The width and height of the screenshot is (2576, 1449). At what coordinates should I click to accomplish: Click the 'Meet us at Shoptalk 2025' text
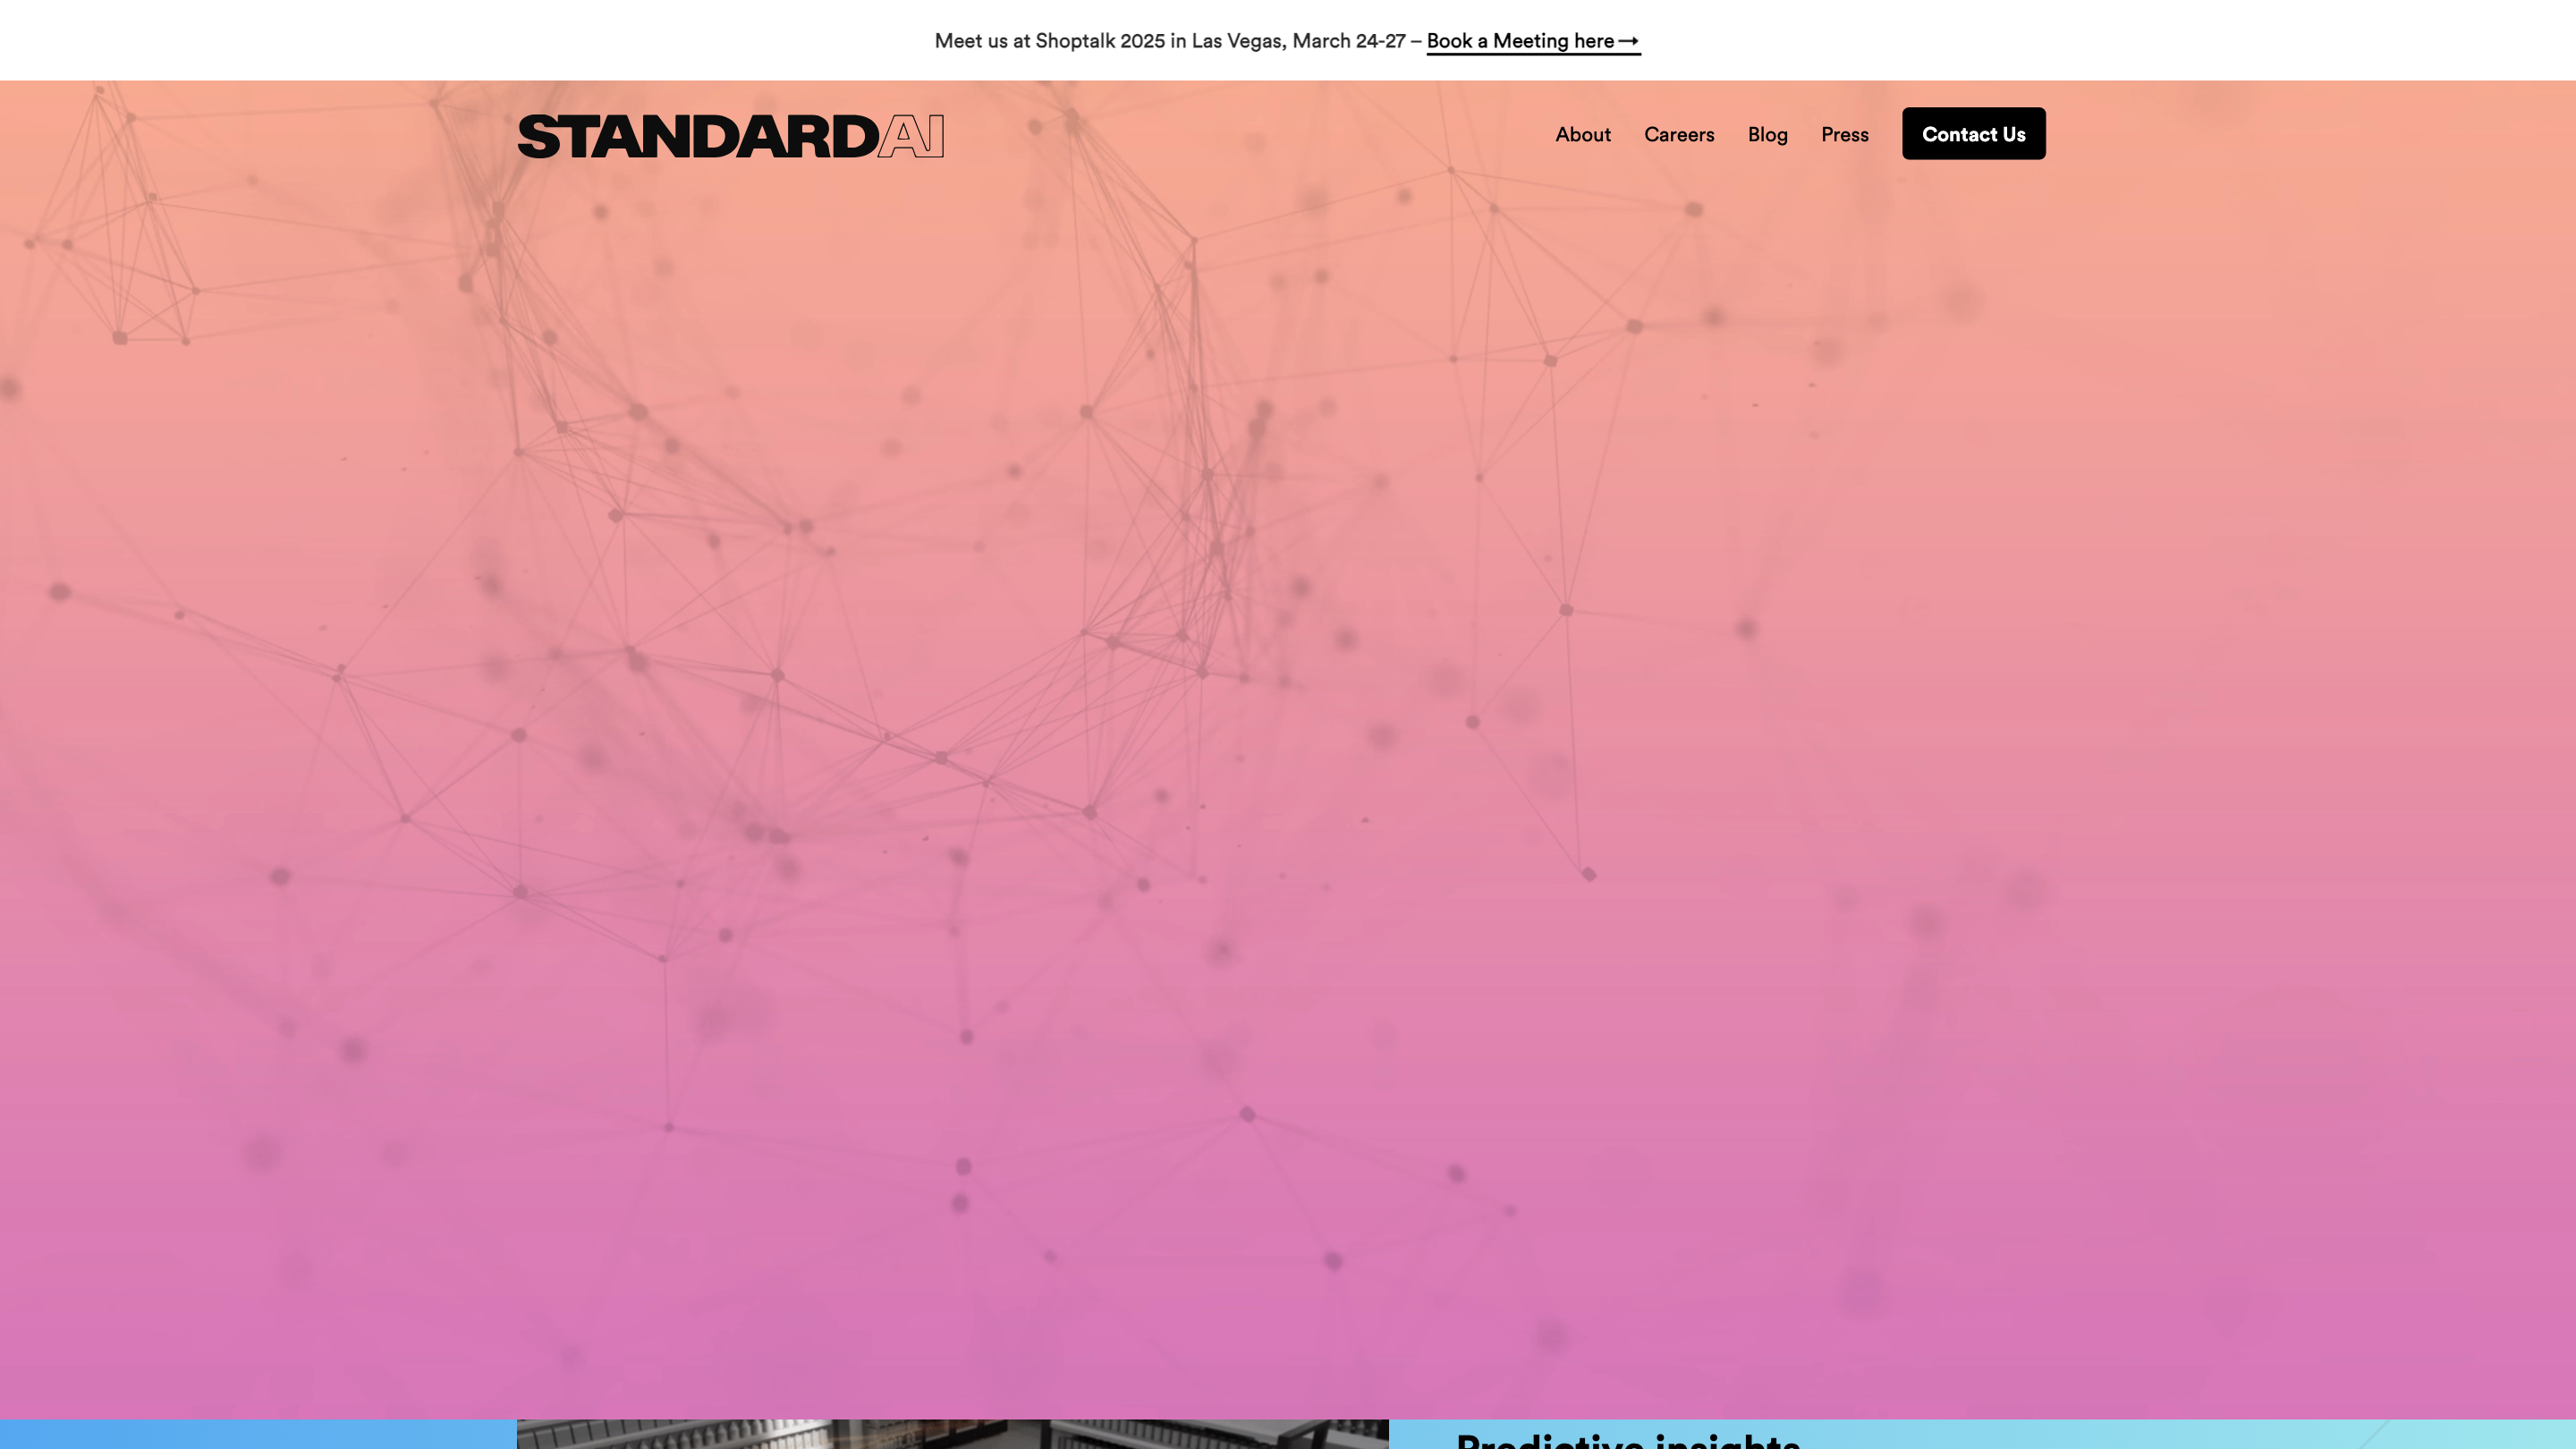[1049, 41]
